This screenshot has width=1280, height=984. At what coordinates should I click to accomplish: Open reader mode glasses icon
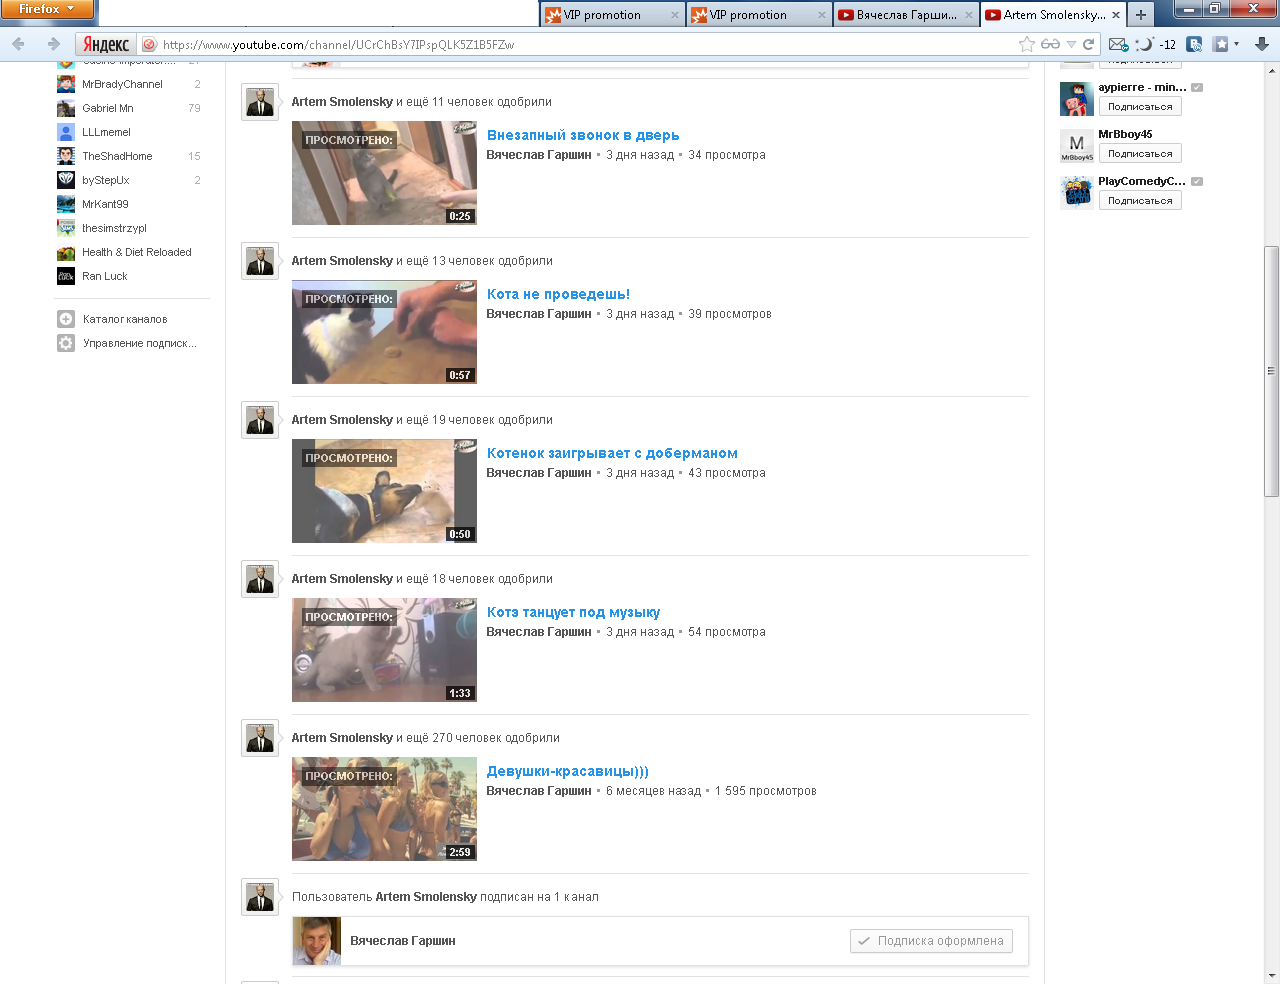click(x=1050, y=44)
